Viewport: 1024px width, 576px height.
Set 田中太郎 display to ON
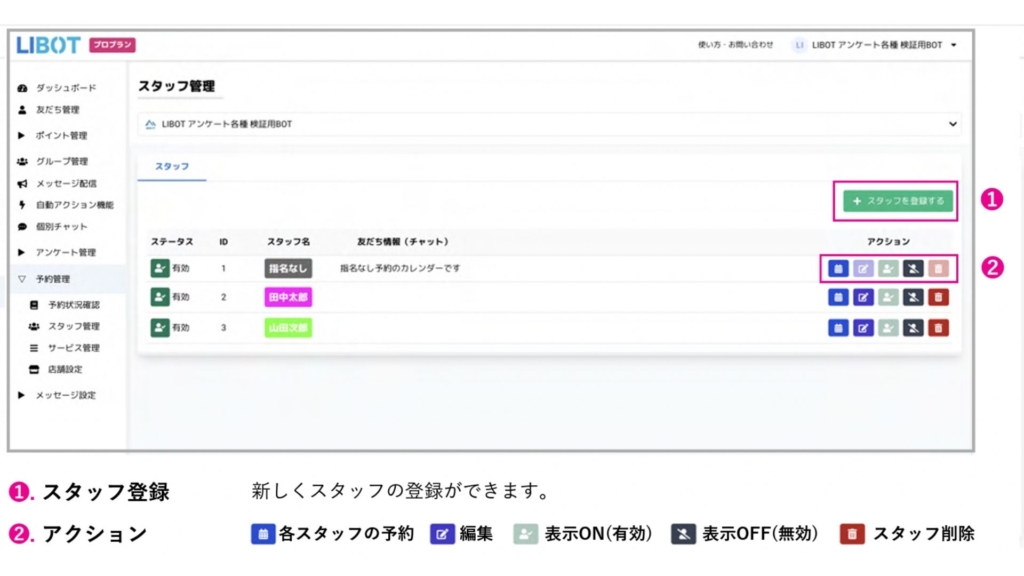pyautogui.click(x=888, y=297)
